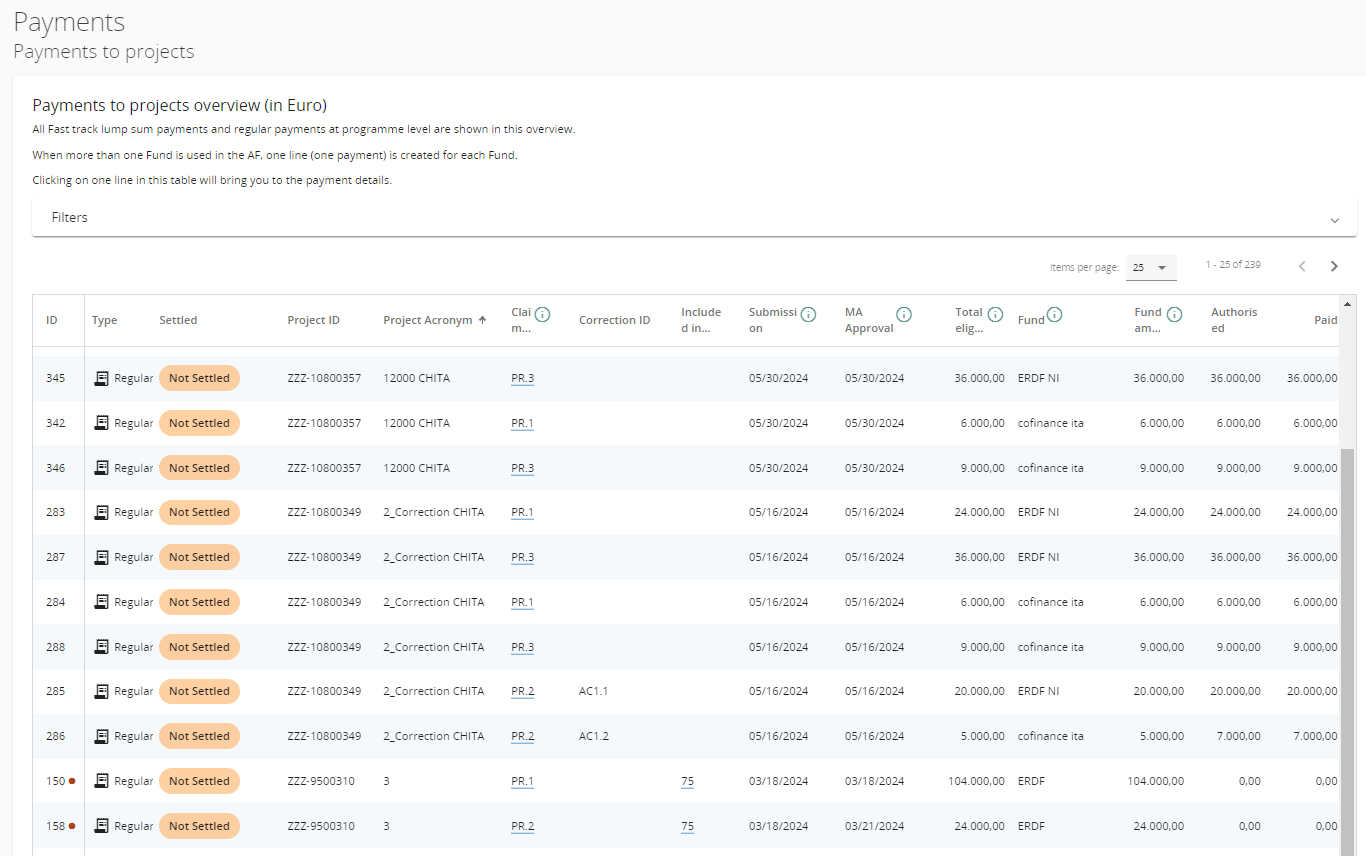Sort by Settled column header

click(x=178, y=320)
